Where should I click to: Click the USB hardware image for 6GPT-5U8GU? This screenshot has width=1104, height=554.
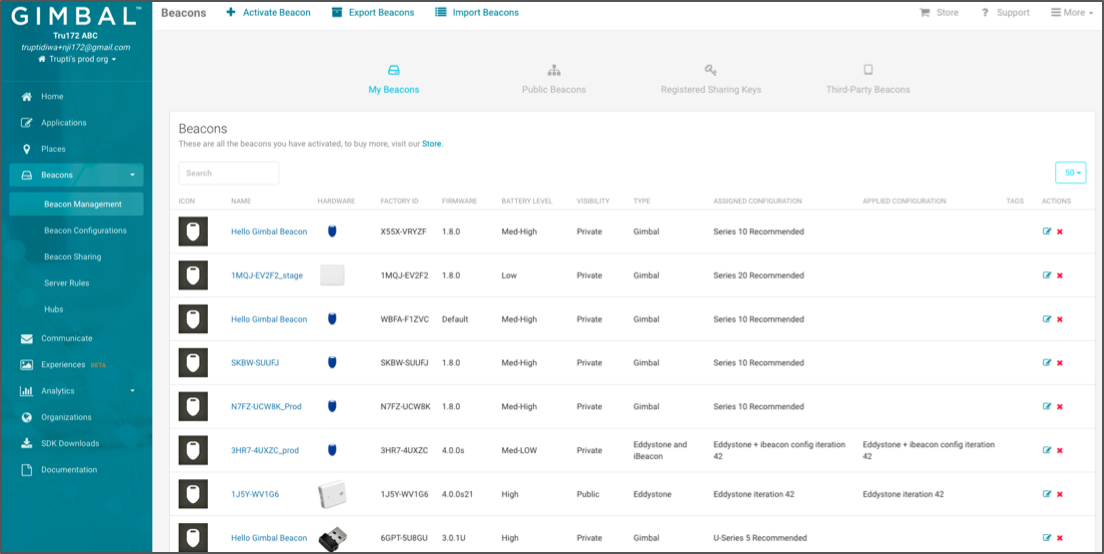pos(332,539)
